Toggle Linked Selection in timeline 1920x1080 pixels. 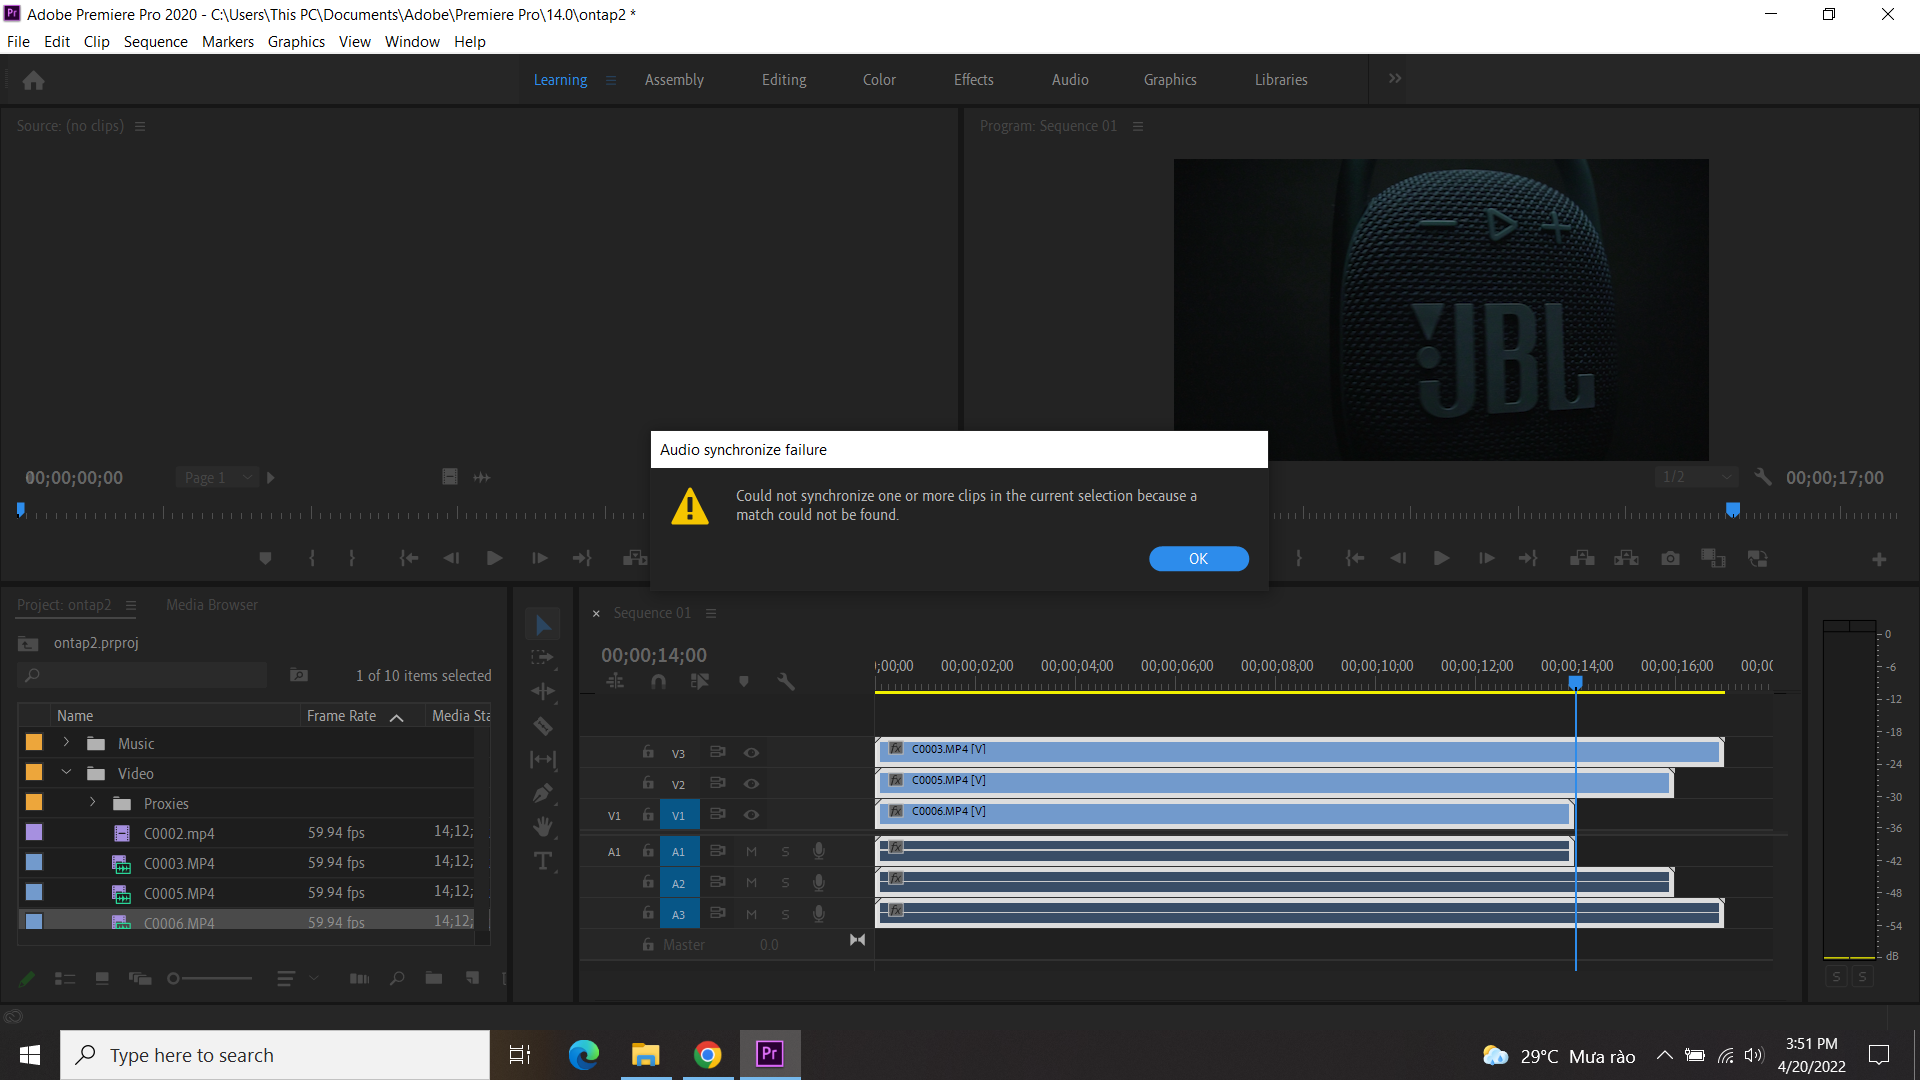(x=700, y=682)
